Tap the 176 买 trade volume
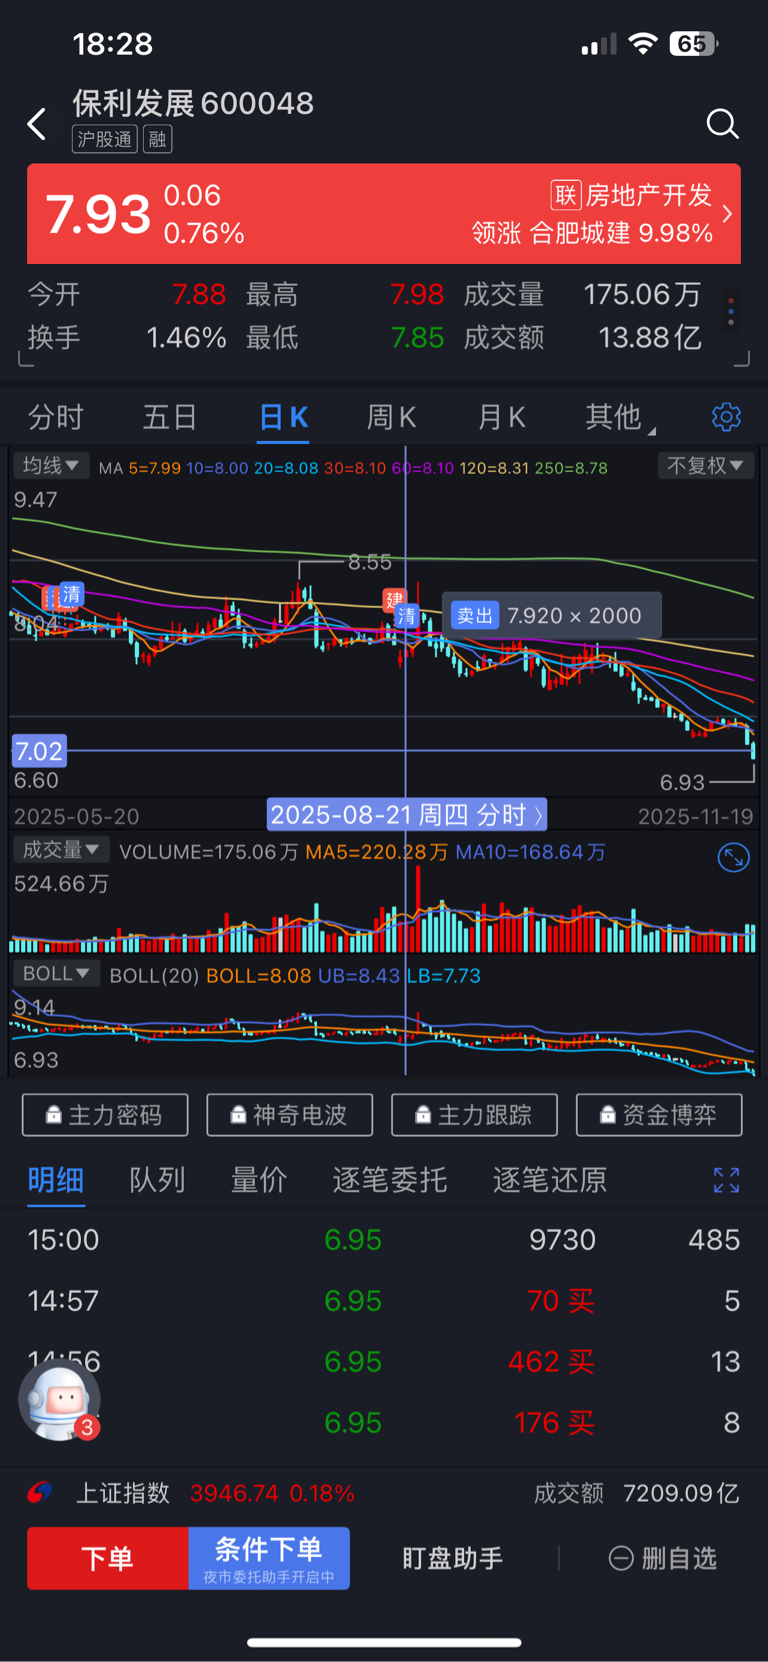The height and width of the screenshot is (1662, 768). [x=554, y=1423]
